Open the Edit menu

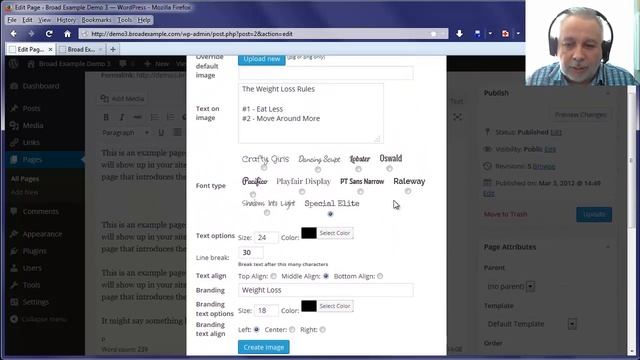(x=27, y=20)
